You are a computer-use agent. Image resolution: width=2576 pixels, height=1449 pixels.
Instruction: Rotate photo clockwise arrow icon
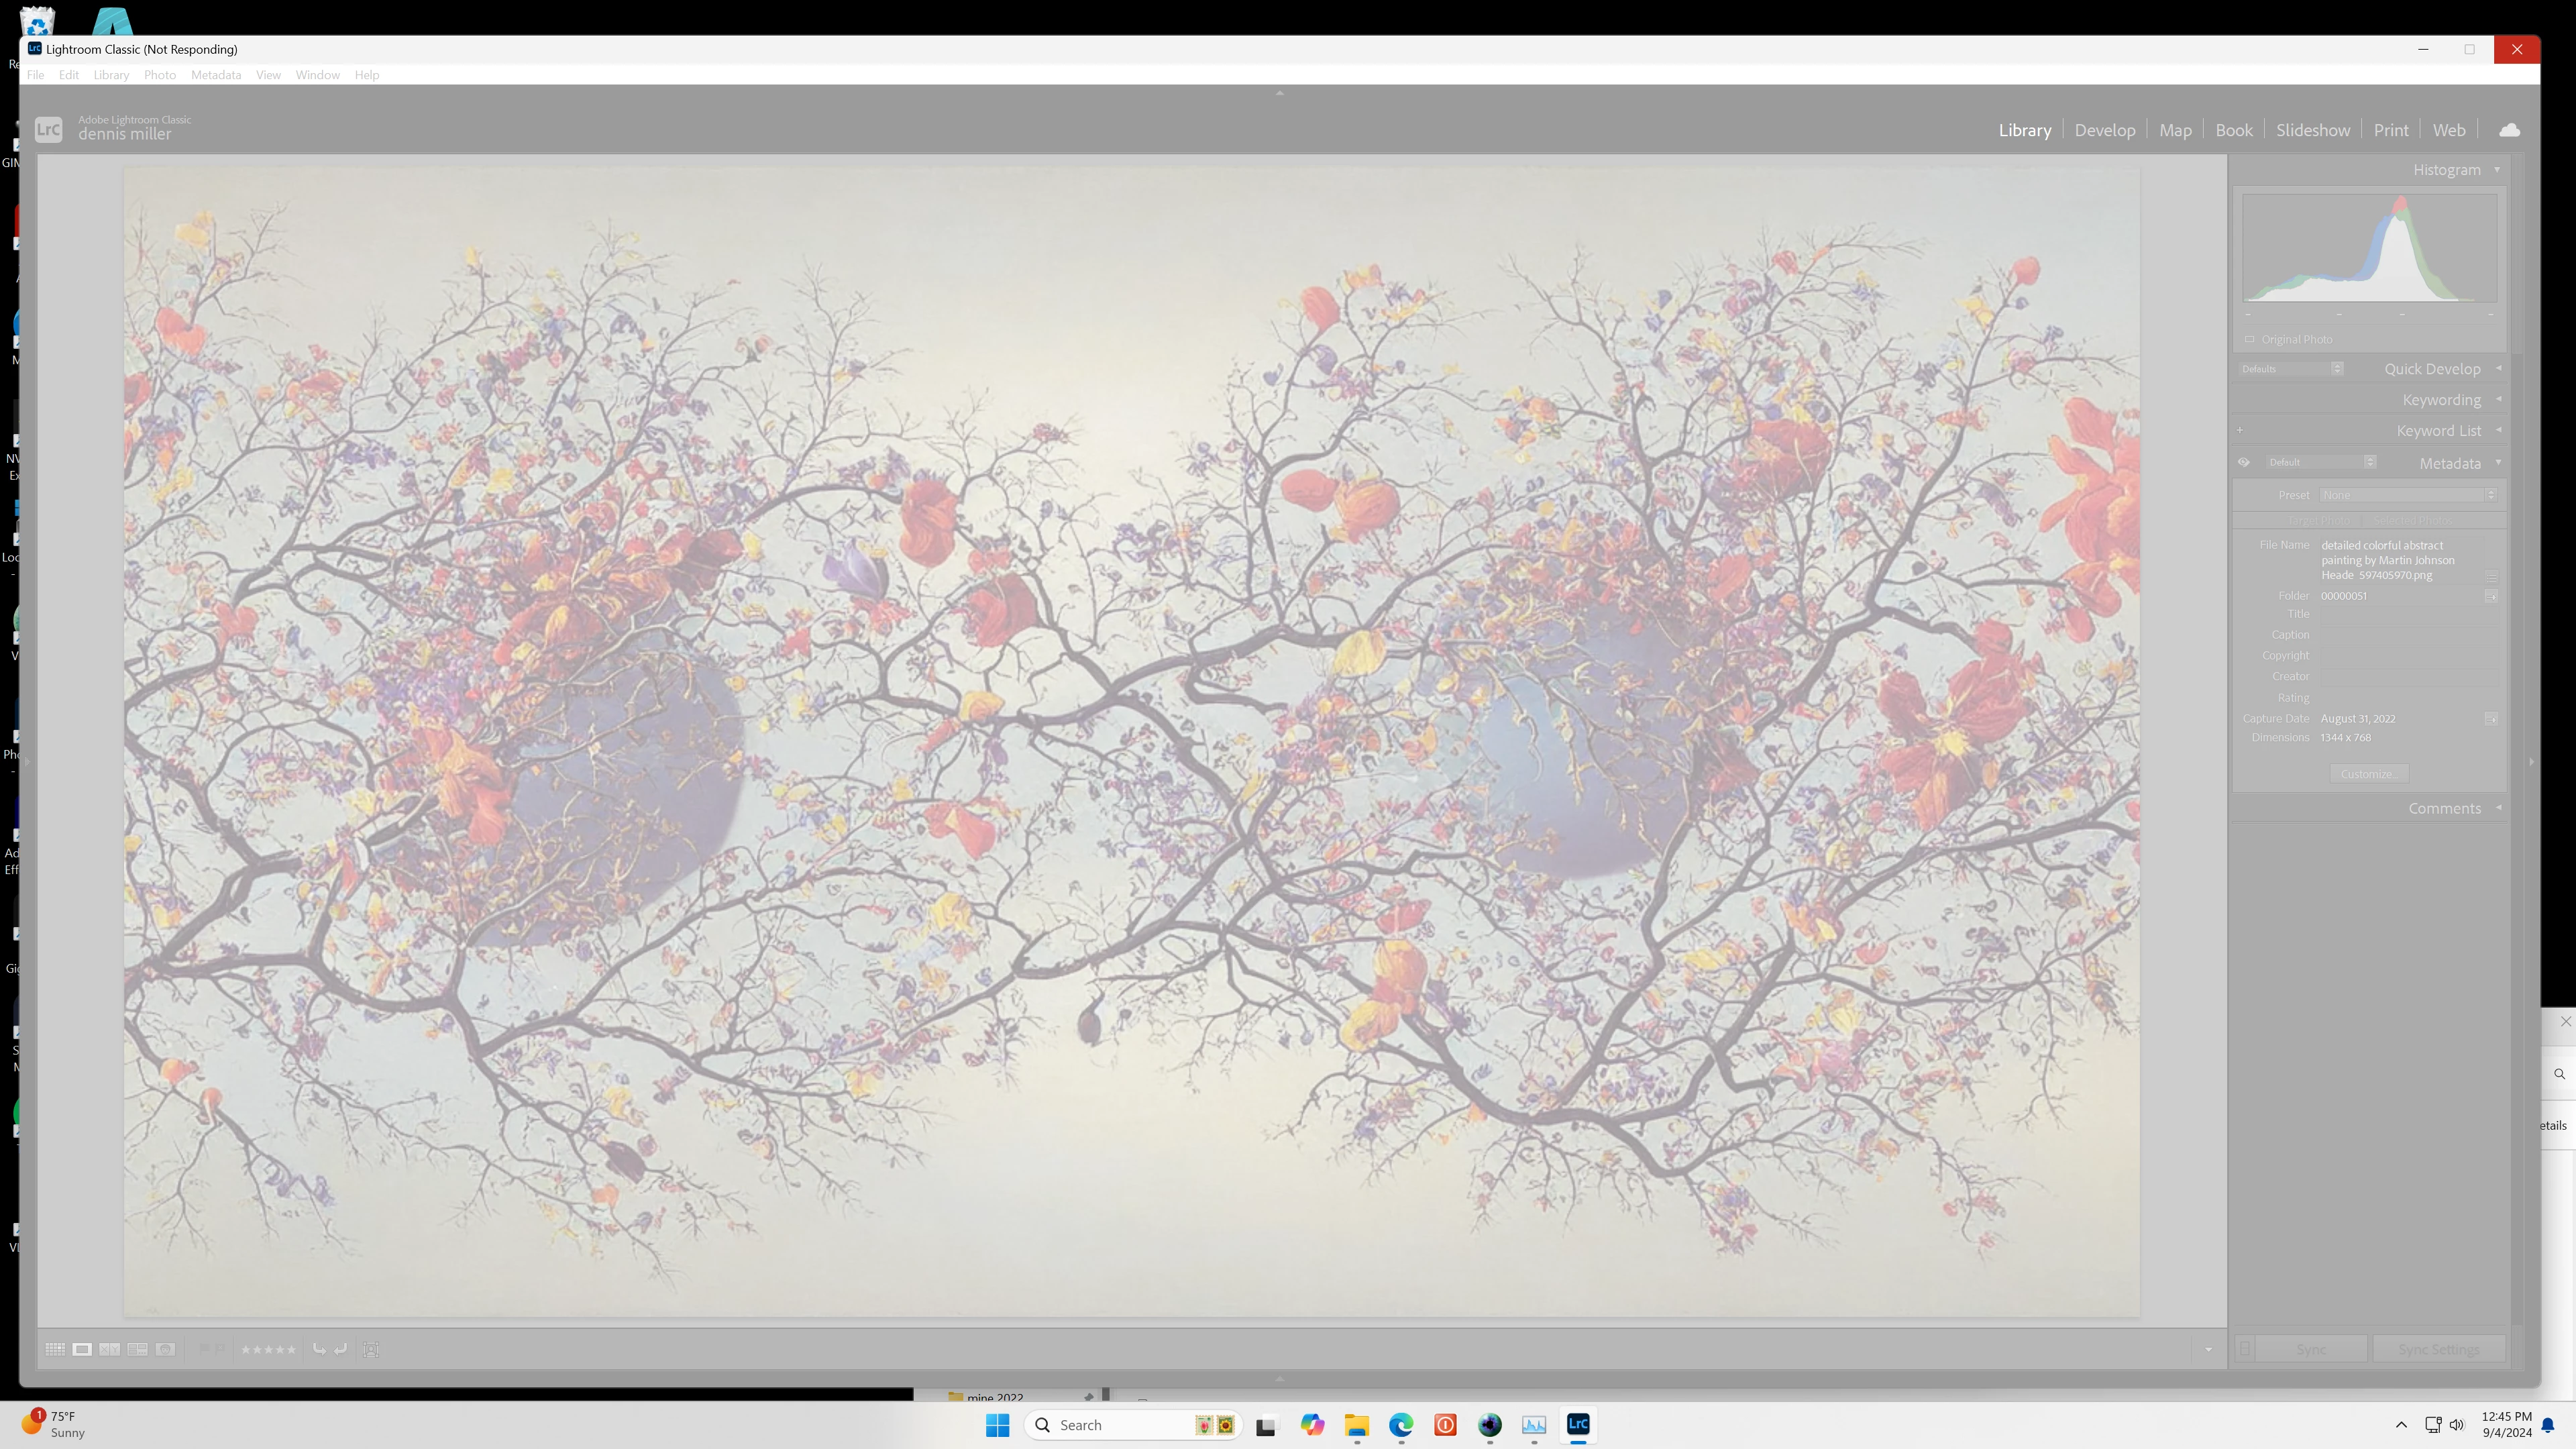341,1349
